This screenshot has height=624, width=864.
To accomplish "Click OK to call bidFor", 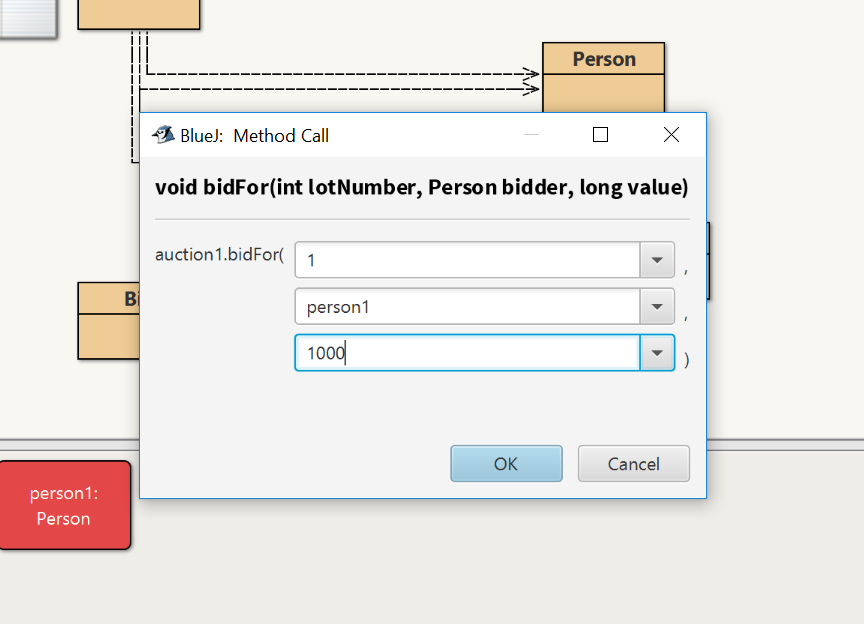I will click(506, 464).
